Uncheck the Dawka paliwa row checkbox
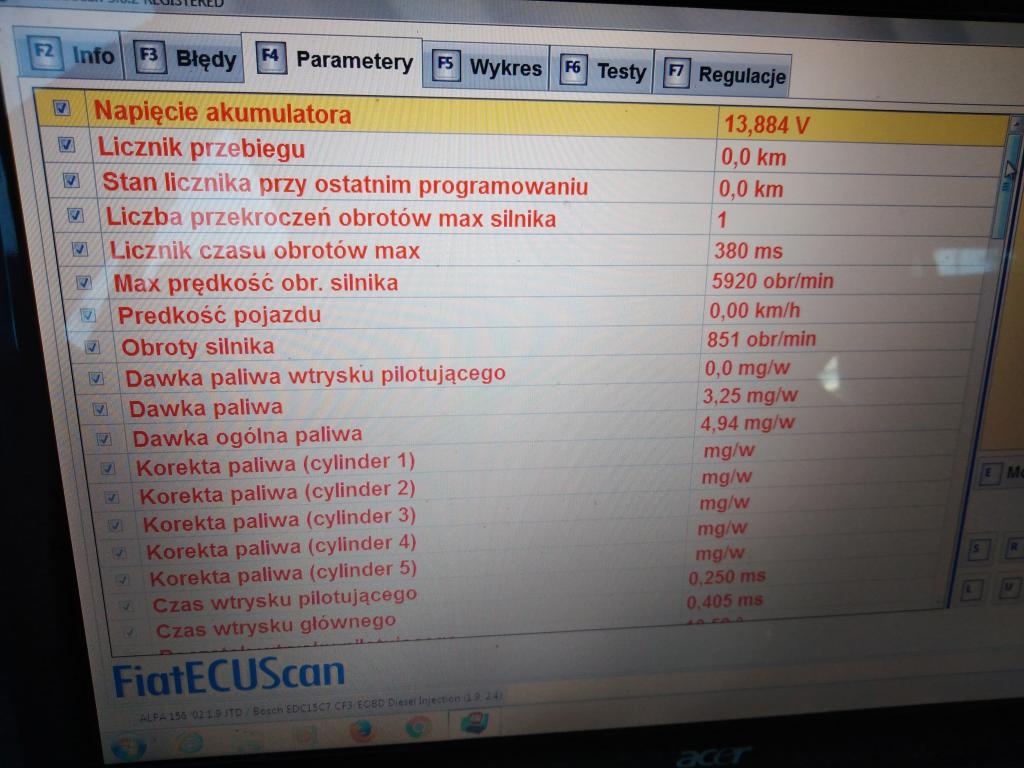The height and width of the screenshot is (768, 1024). tap(100, 409)
